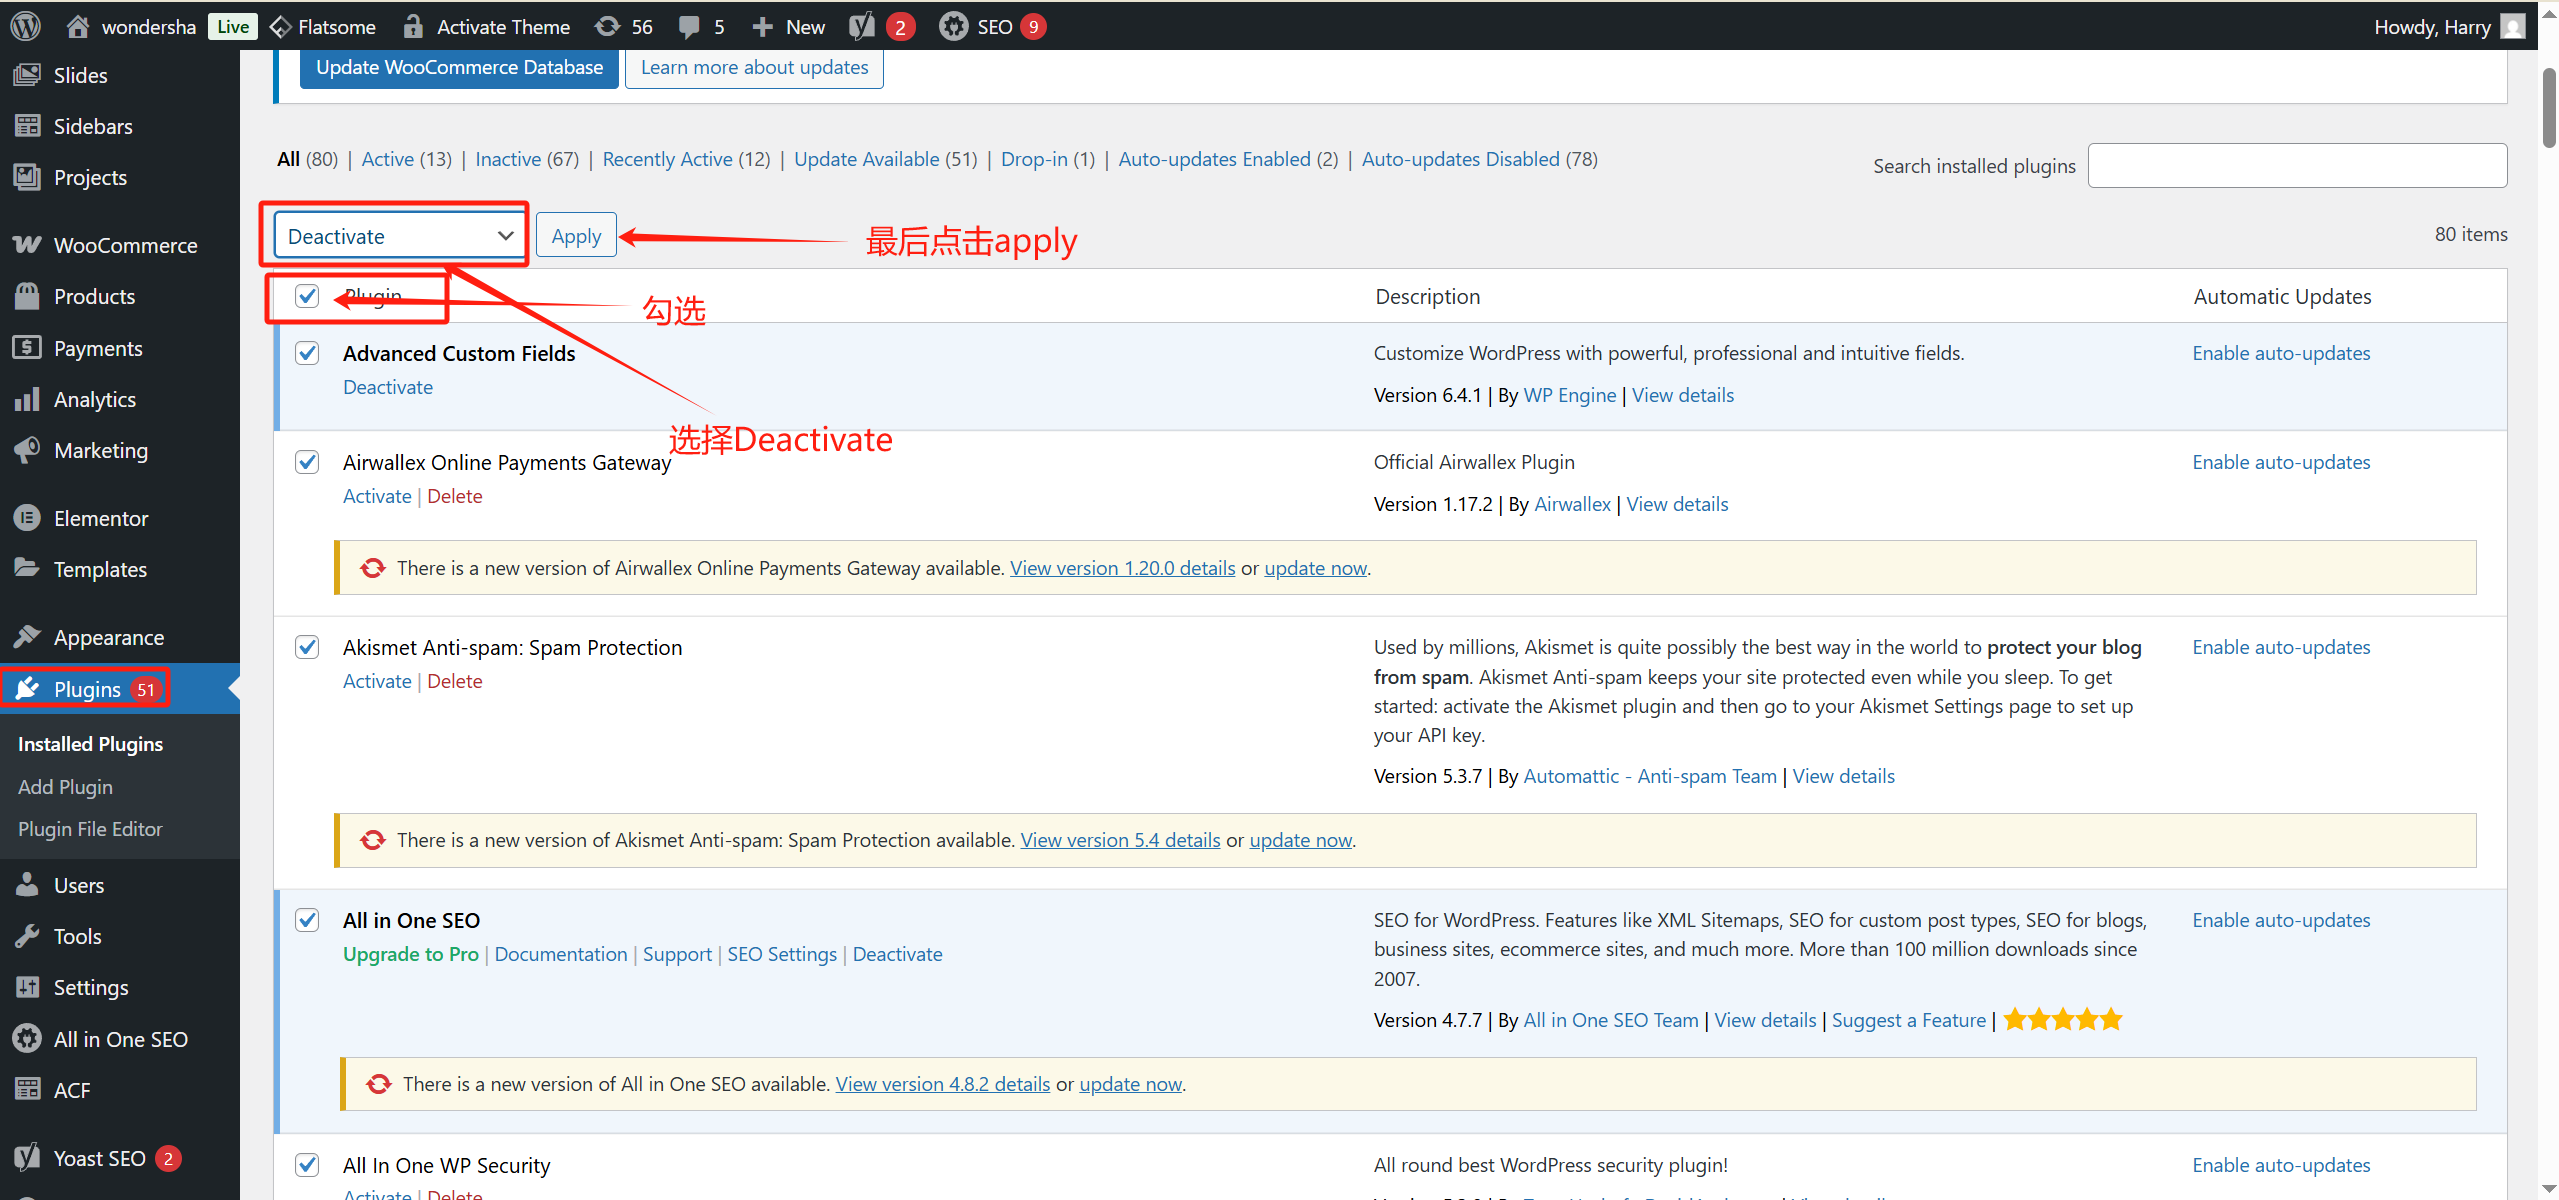Image resolution: width=2559 pixels, height=1200 pixels.
Task: Click Update WooCommerce Database button
Action: (x=458, y=67)
